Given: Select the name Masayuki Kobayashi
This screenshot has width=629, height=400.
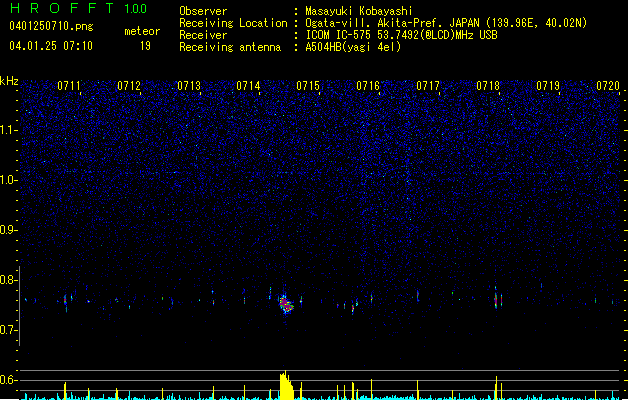Looking at the screenshot, I should [x=359, y=11].
